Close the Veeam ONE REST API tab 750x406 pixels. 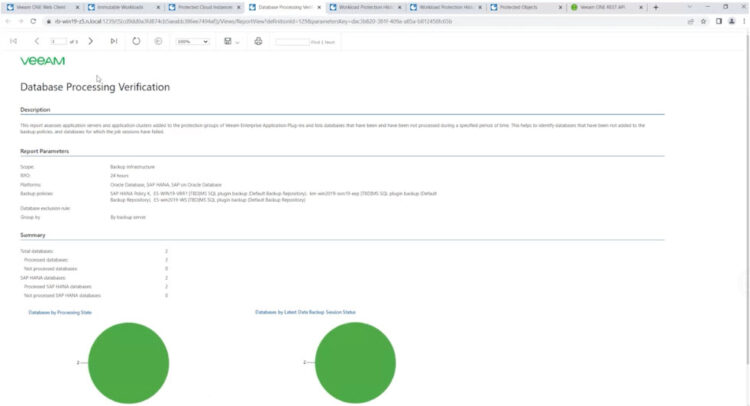[x=641, y=7]
